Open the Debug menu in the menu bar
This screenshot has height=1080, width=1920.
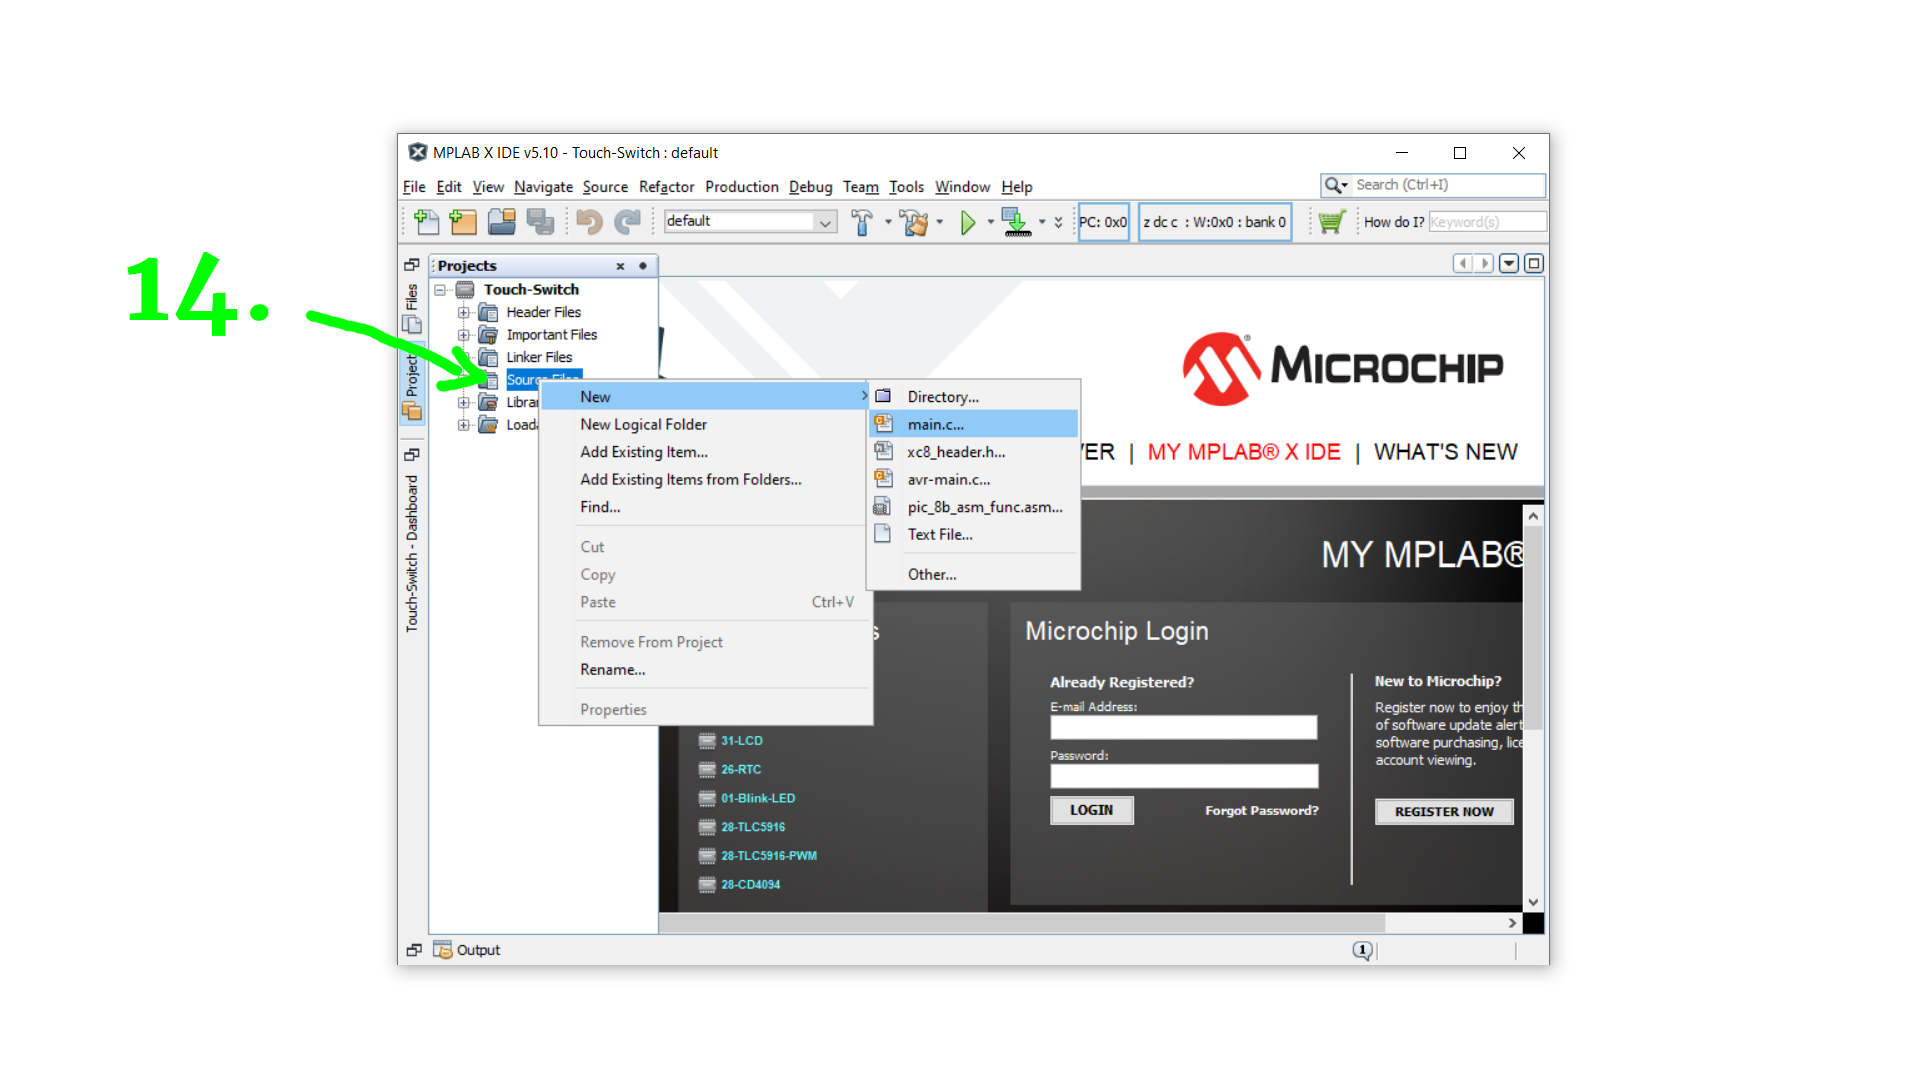810,187
